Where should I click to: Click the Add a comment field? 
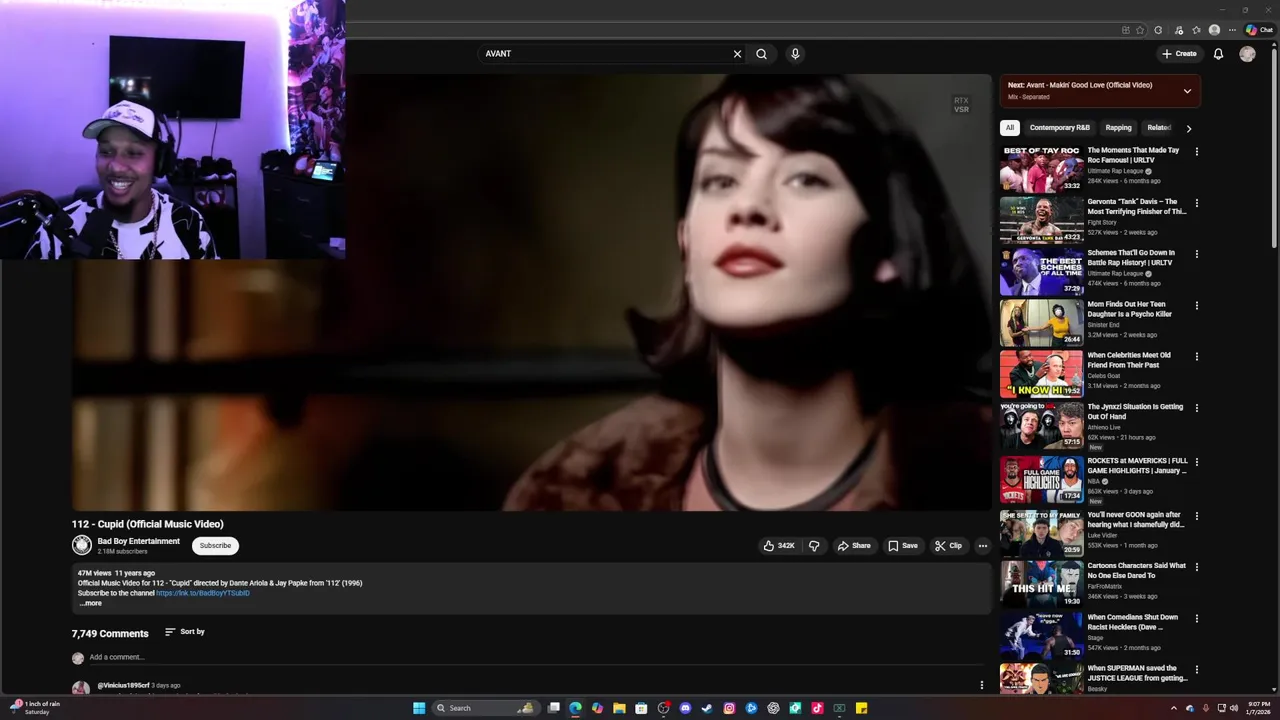pyautogui.click(x=535, y=657)
